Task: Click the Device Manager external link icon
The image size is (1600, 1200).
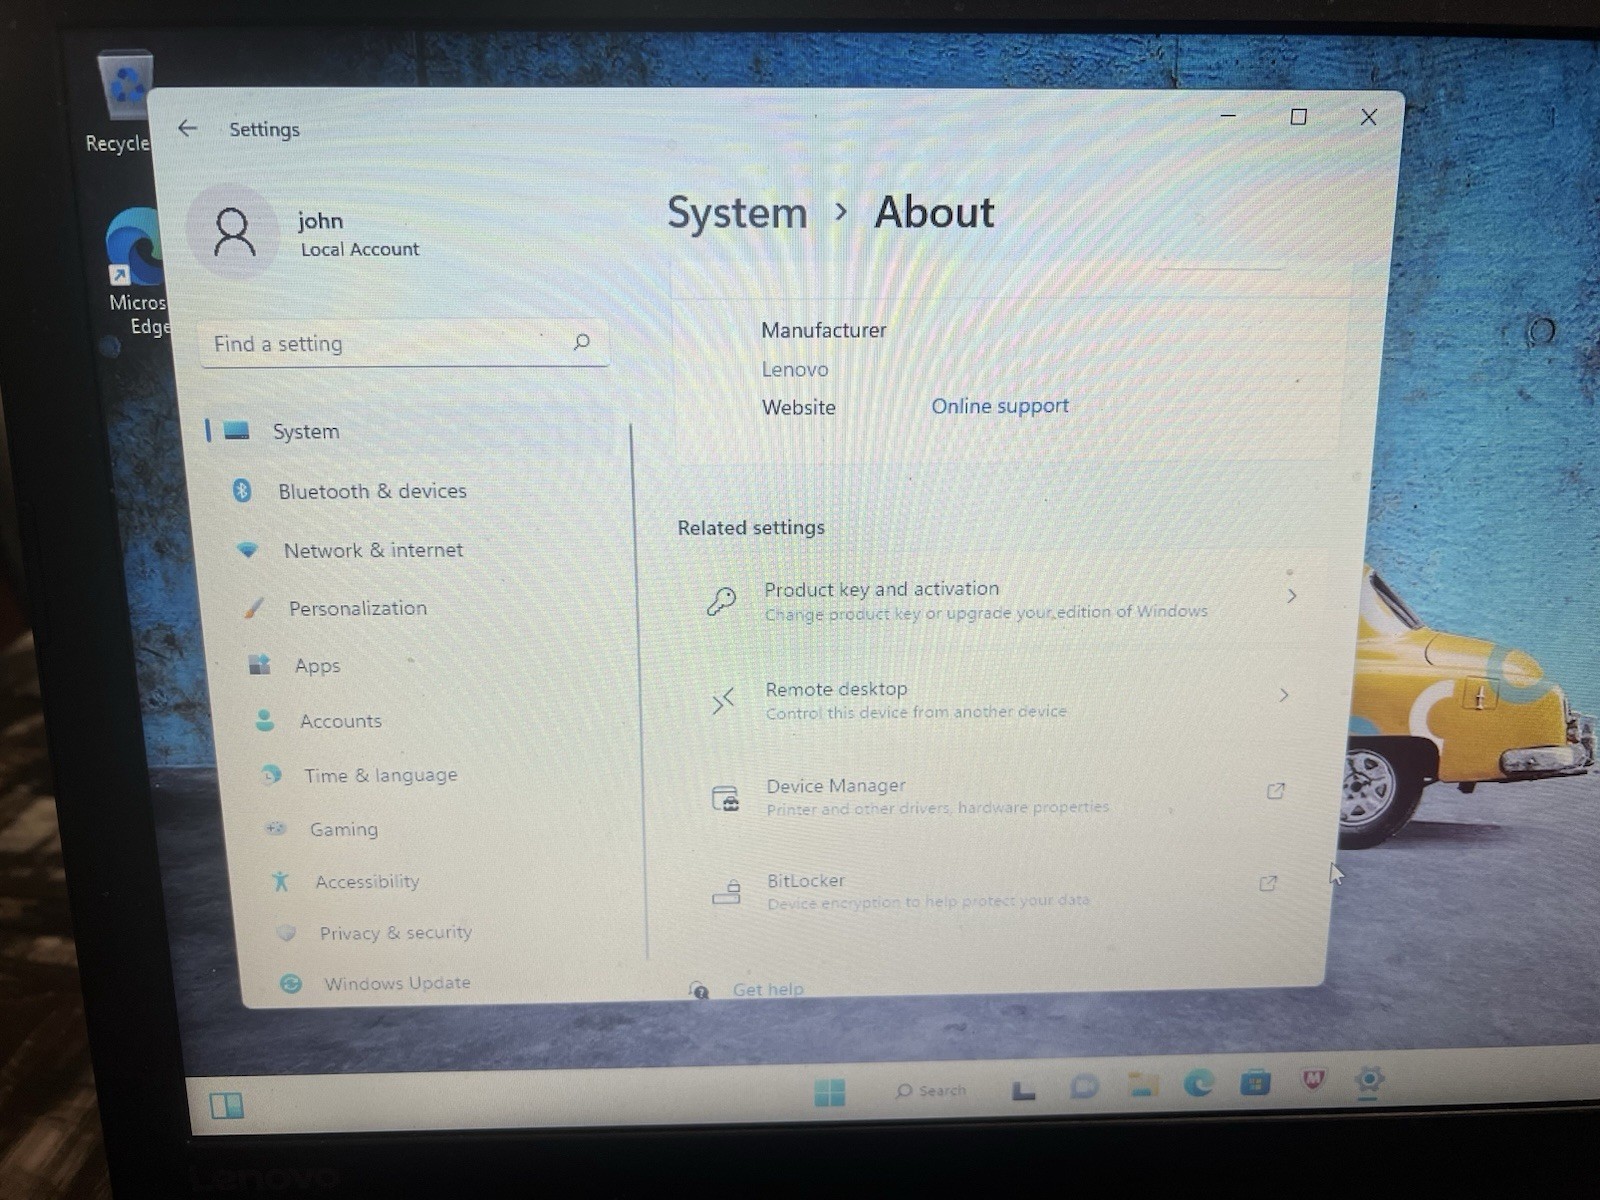Action: click(1276, 791)
